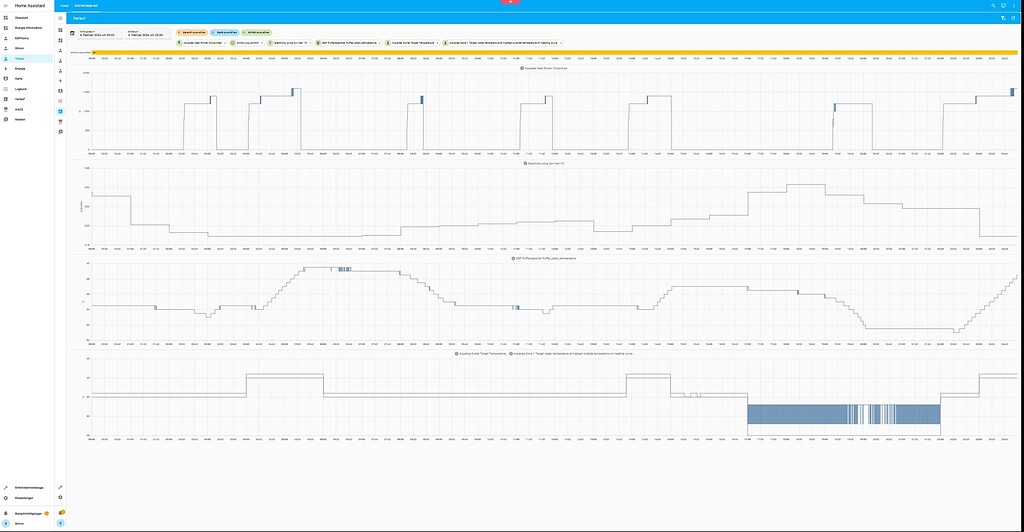
Task: Remove the Aquarea Outlet Target Temperature chip
Action: click(438, 43)
